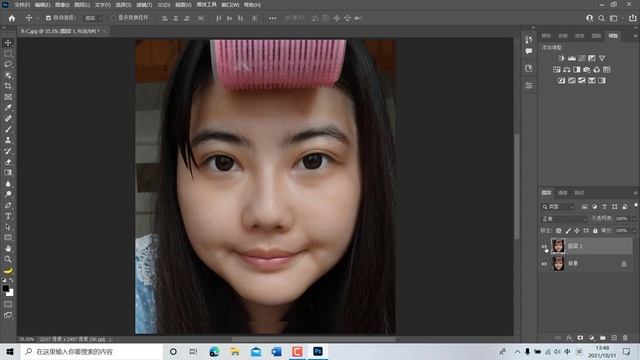640x360 pixels.
Task: Select the Background layer thumbnail
Action: [558, 264]
